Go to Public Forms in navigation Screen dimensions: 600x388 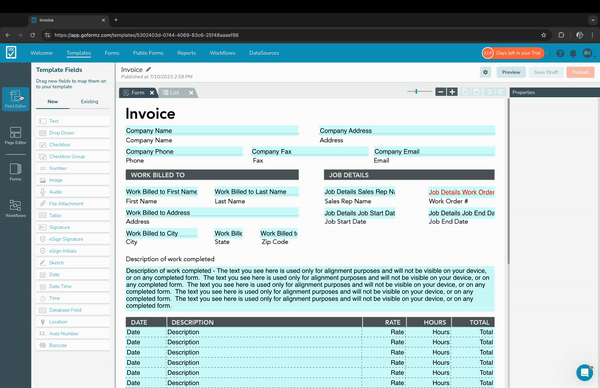tap(148, 53)
